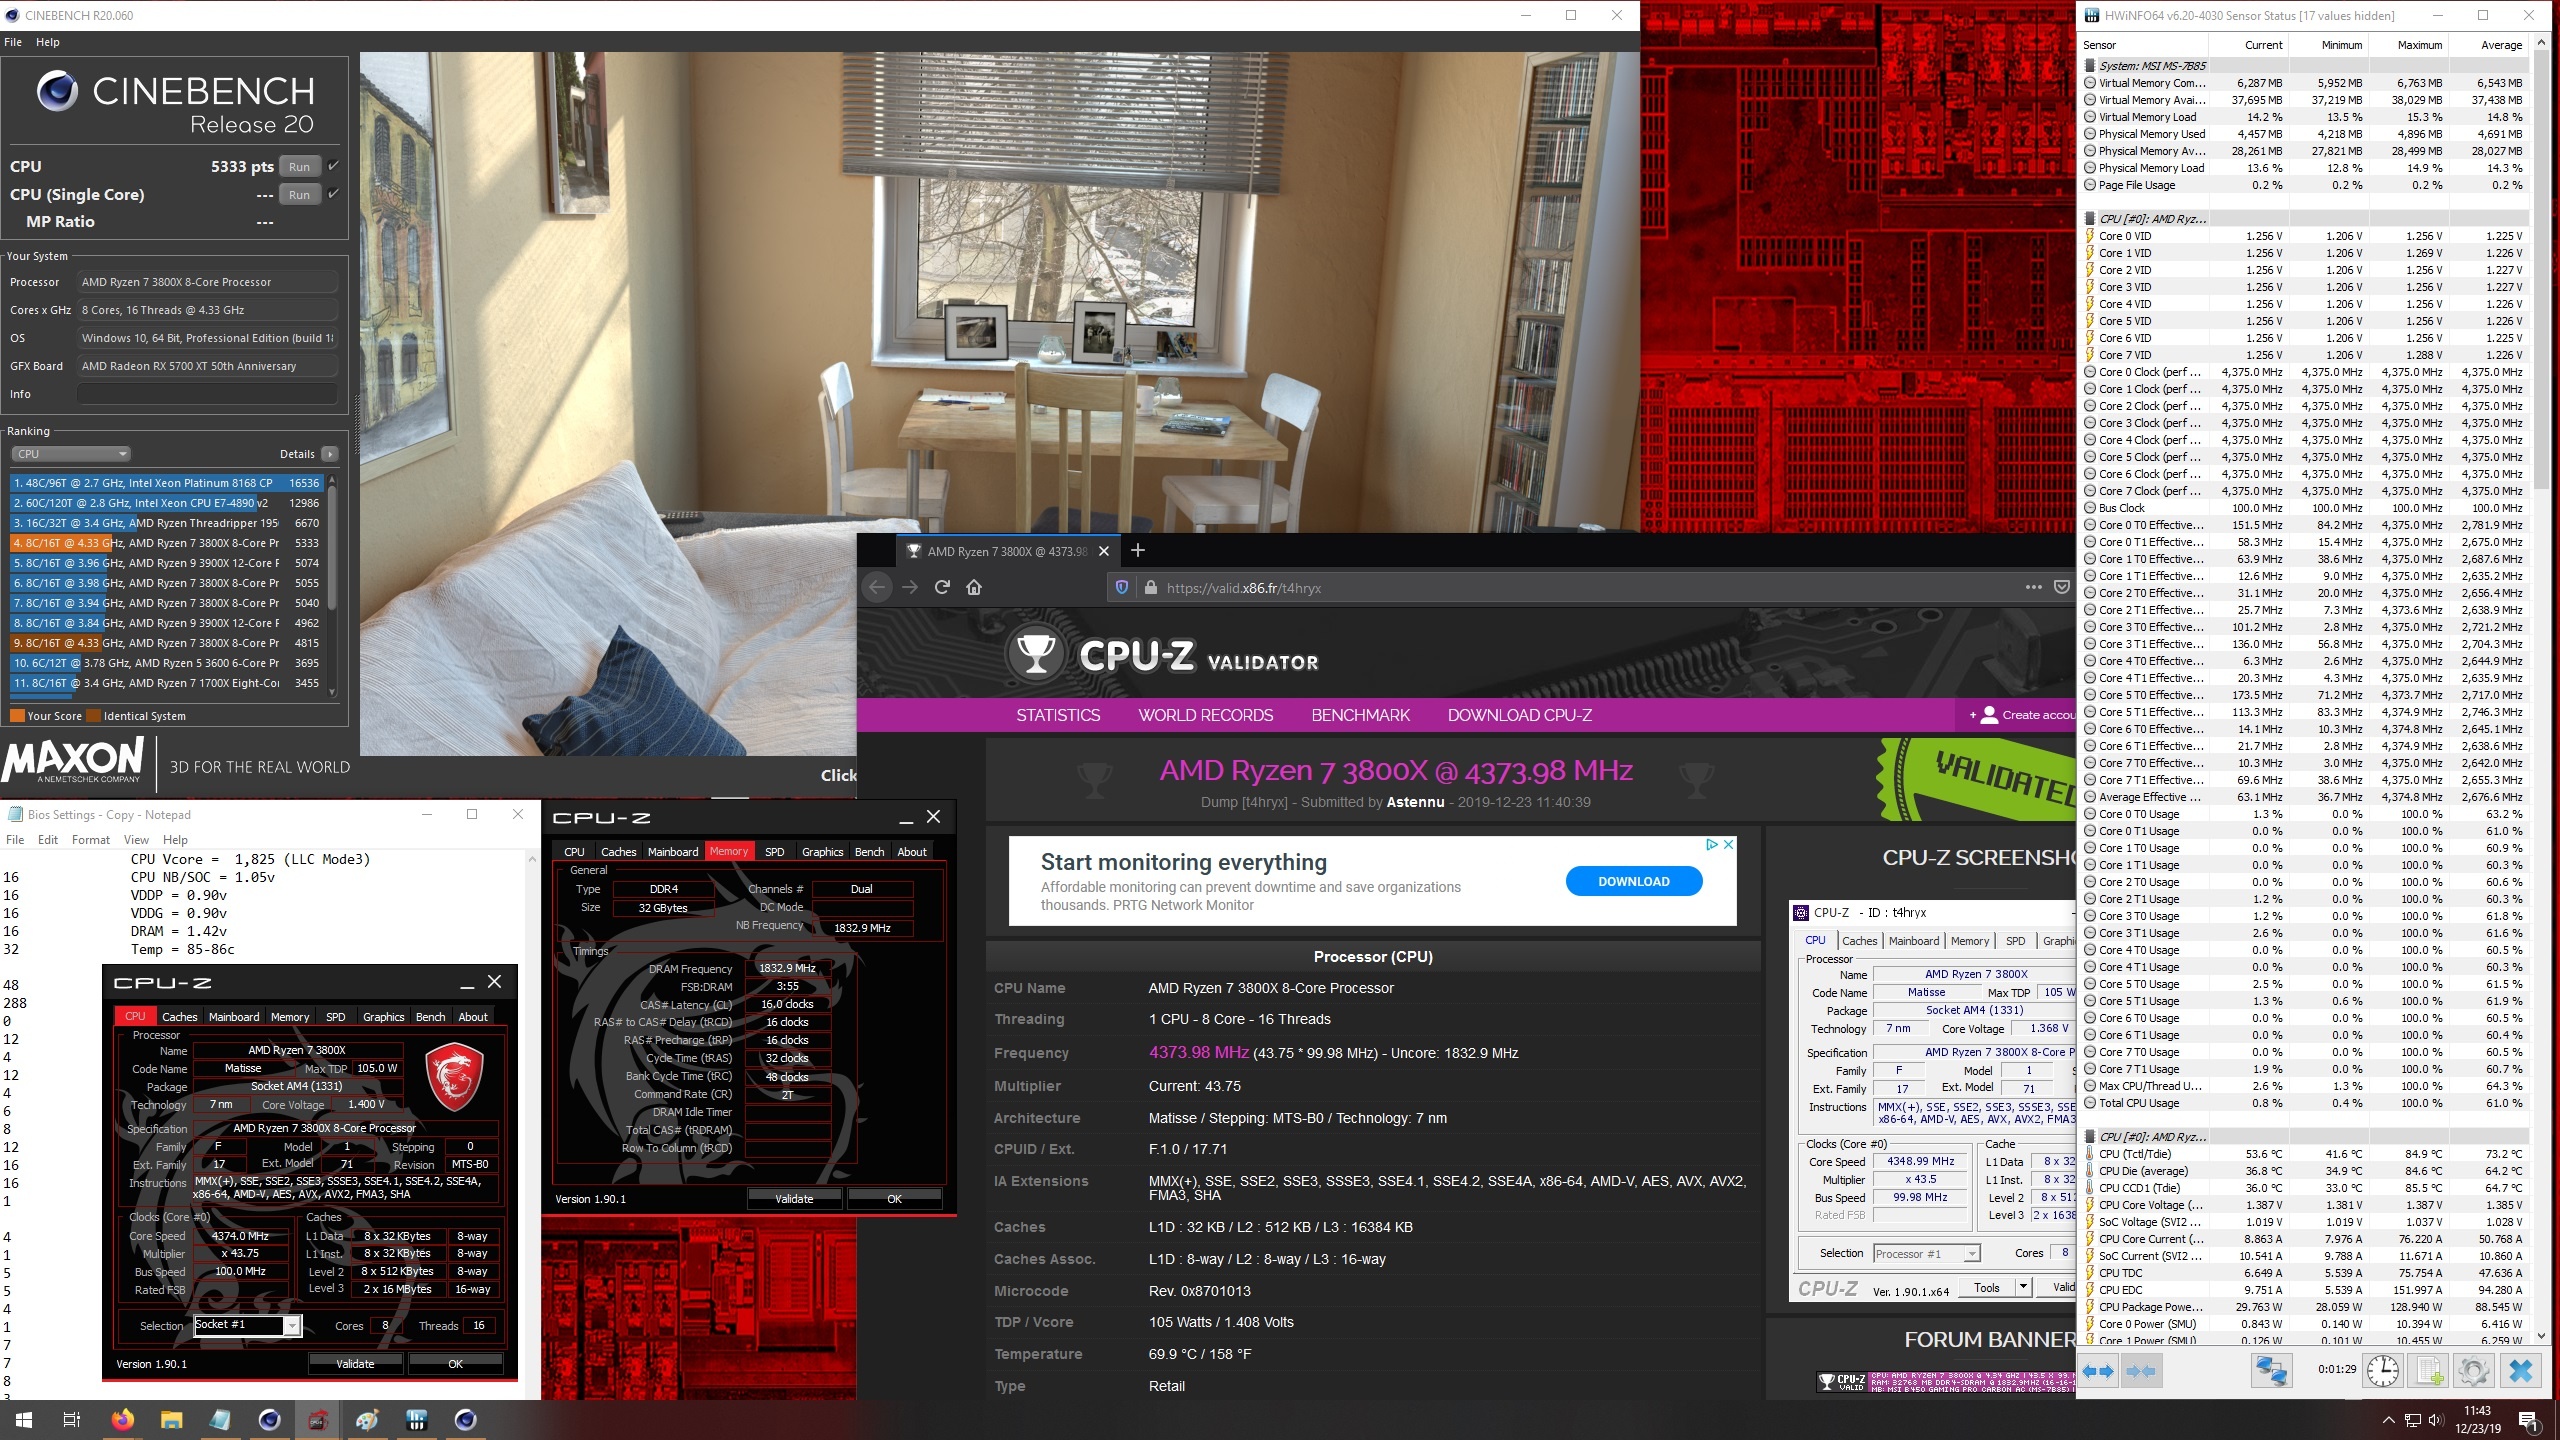Screen dimensions: 2560x1440
Task: Click Create account link
Action: [x=2023, y=715]
